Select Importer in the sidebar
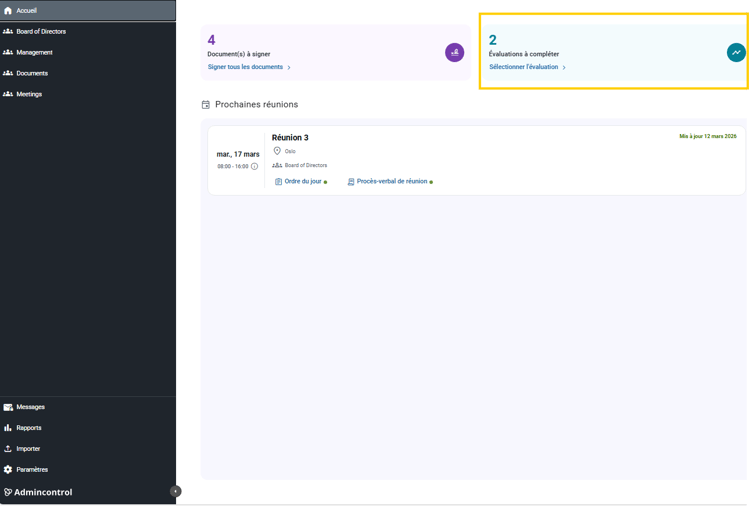 click(x=28, y=449)
